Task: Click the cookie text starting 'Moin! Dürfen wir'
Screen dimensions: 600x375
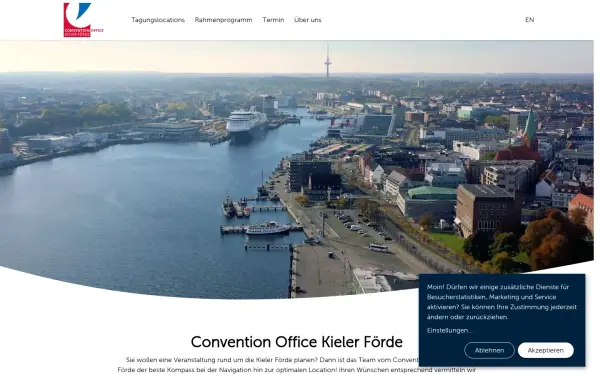Action: (x=502, y=302)
